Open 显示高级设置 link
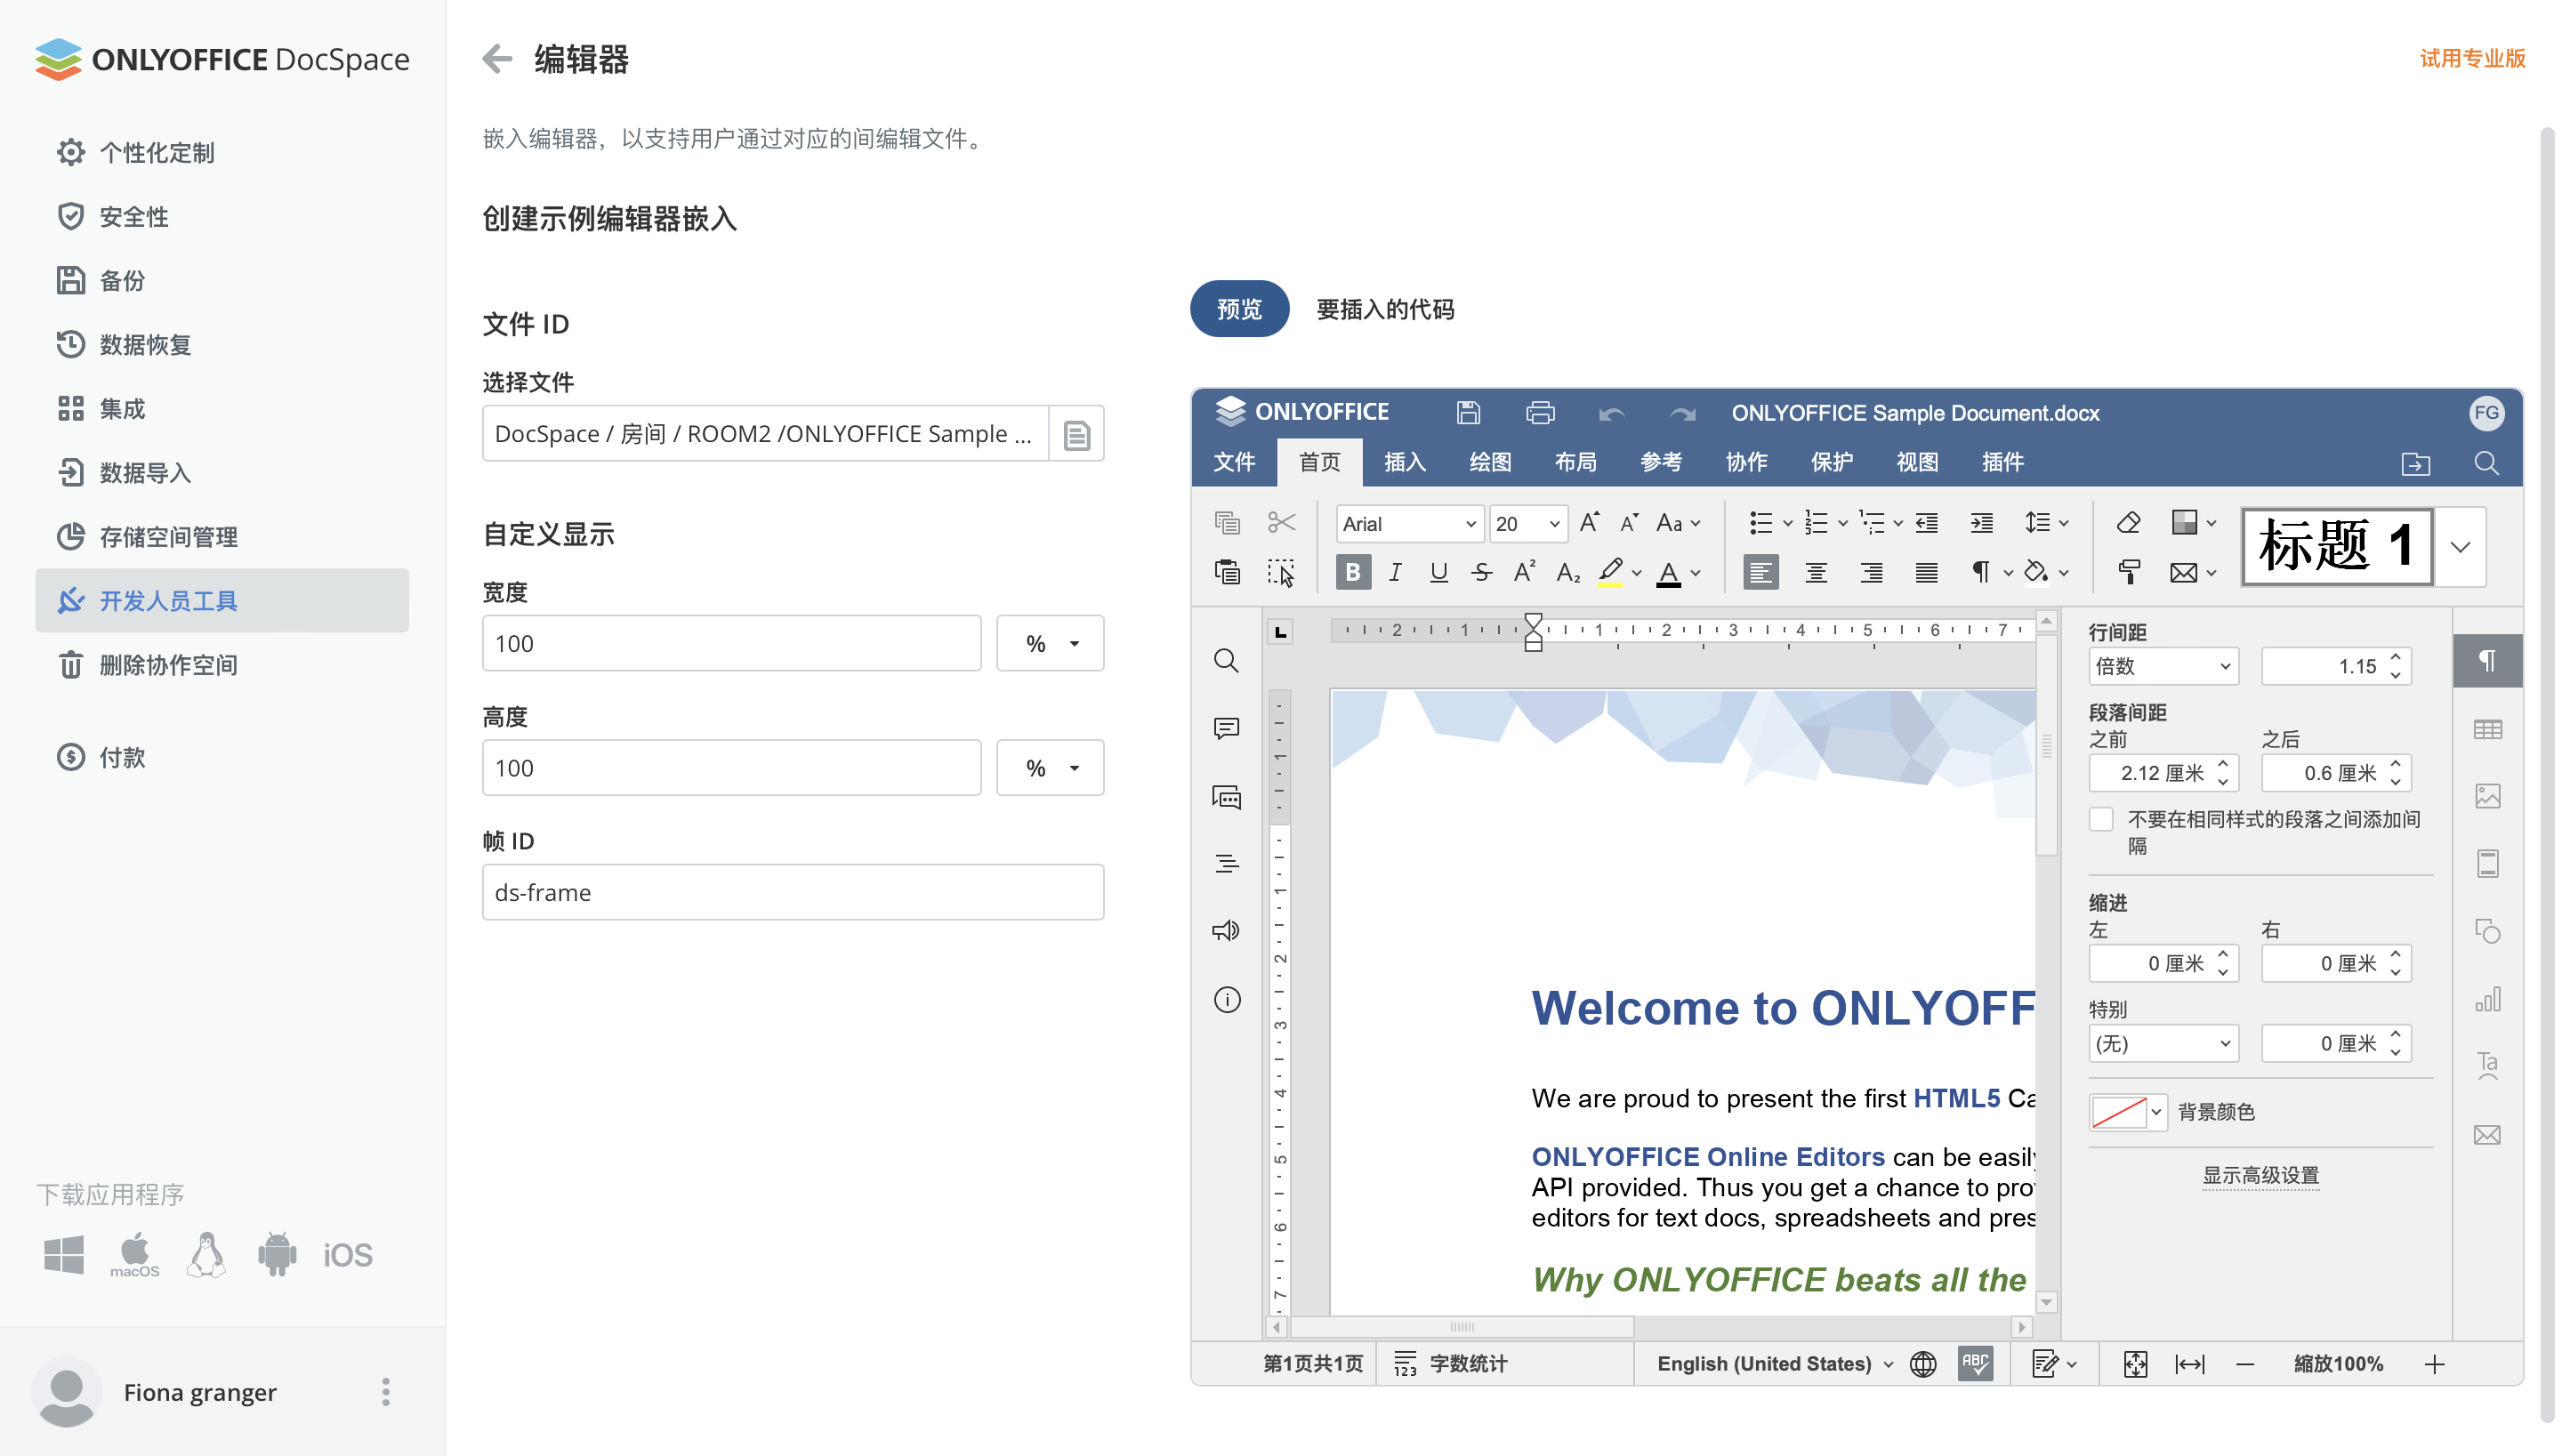The width and height of the screenshot is (2562, 1456). coord(2261,1175)
